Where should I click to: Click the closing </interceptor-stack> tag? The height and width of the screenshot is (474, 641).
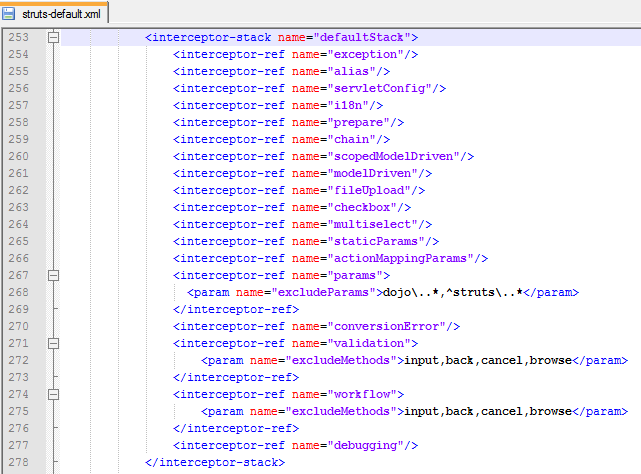(x=215, y=462)
